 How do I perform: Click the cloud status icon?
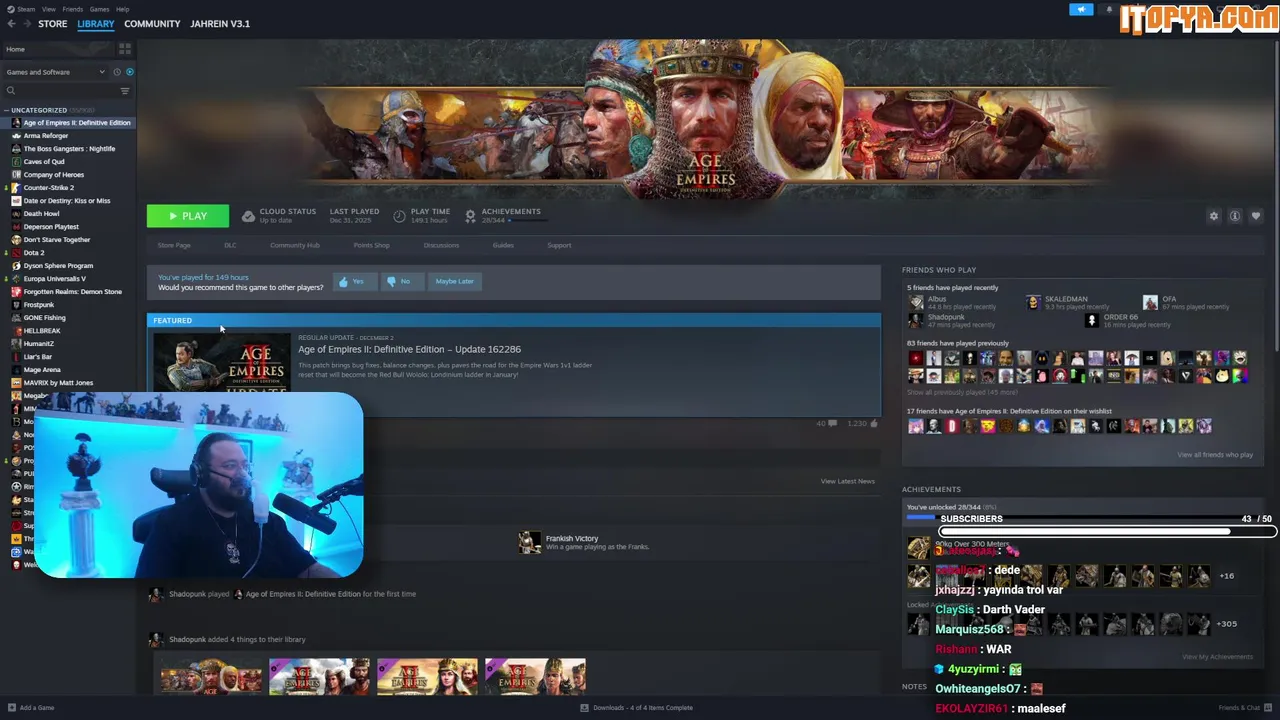248,216
